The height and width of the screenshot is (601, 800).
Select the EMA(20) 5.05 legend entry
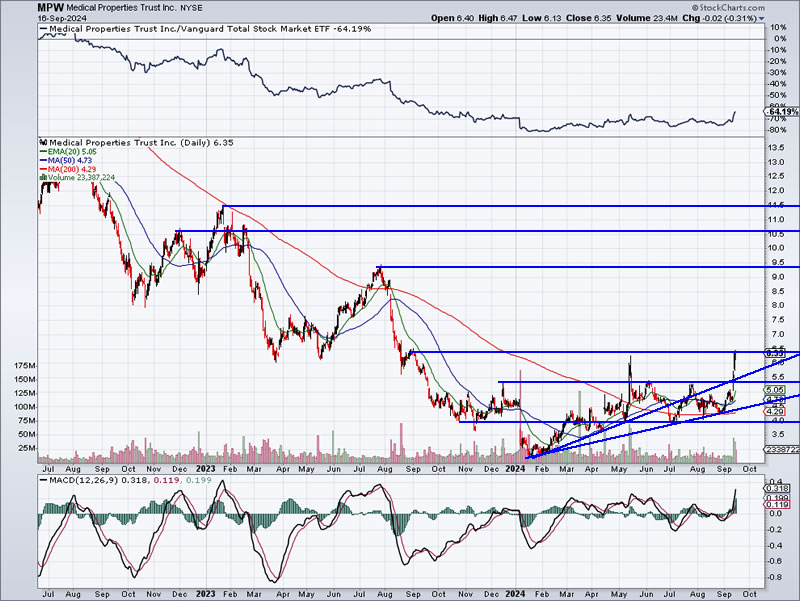[68, 152]
